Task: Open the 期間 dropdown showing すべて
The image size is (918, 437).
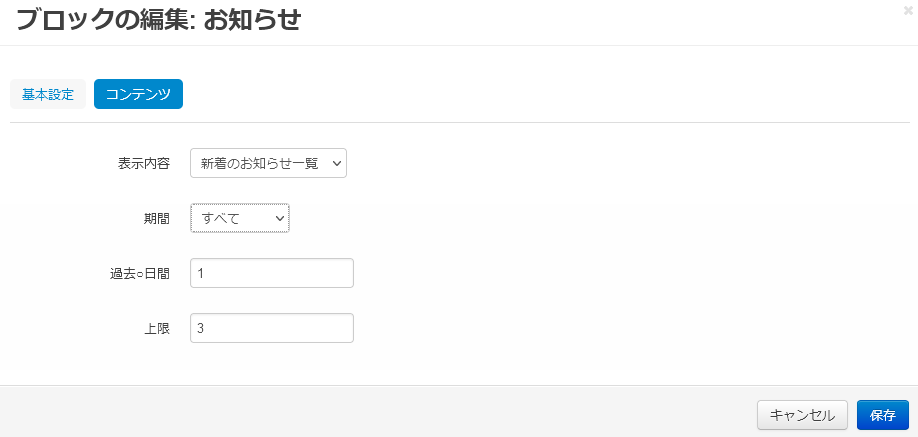Action: [240, 218]
